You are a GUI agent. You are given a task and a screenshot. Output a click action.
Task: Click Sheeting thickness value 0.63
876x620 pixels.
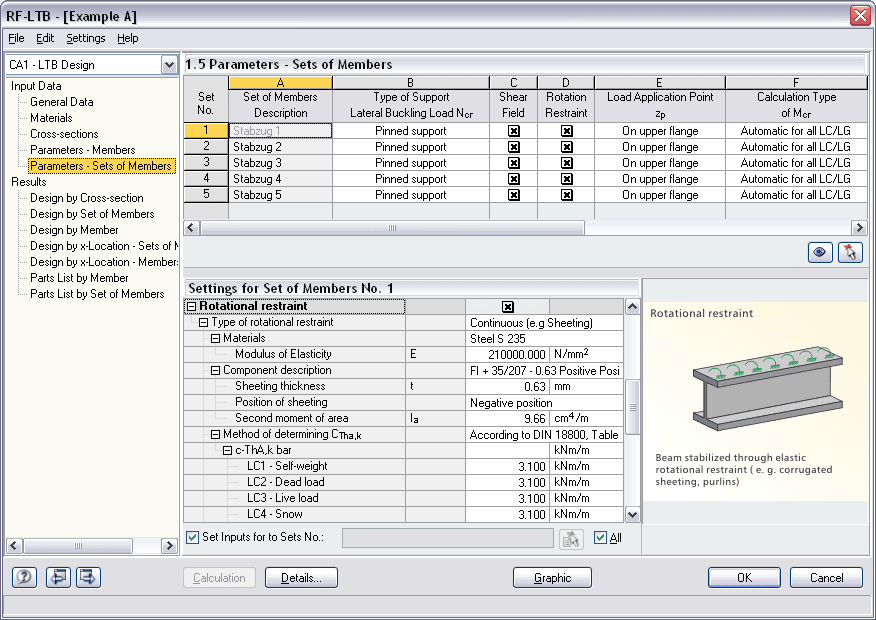(x=507, y=387)
